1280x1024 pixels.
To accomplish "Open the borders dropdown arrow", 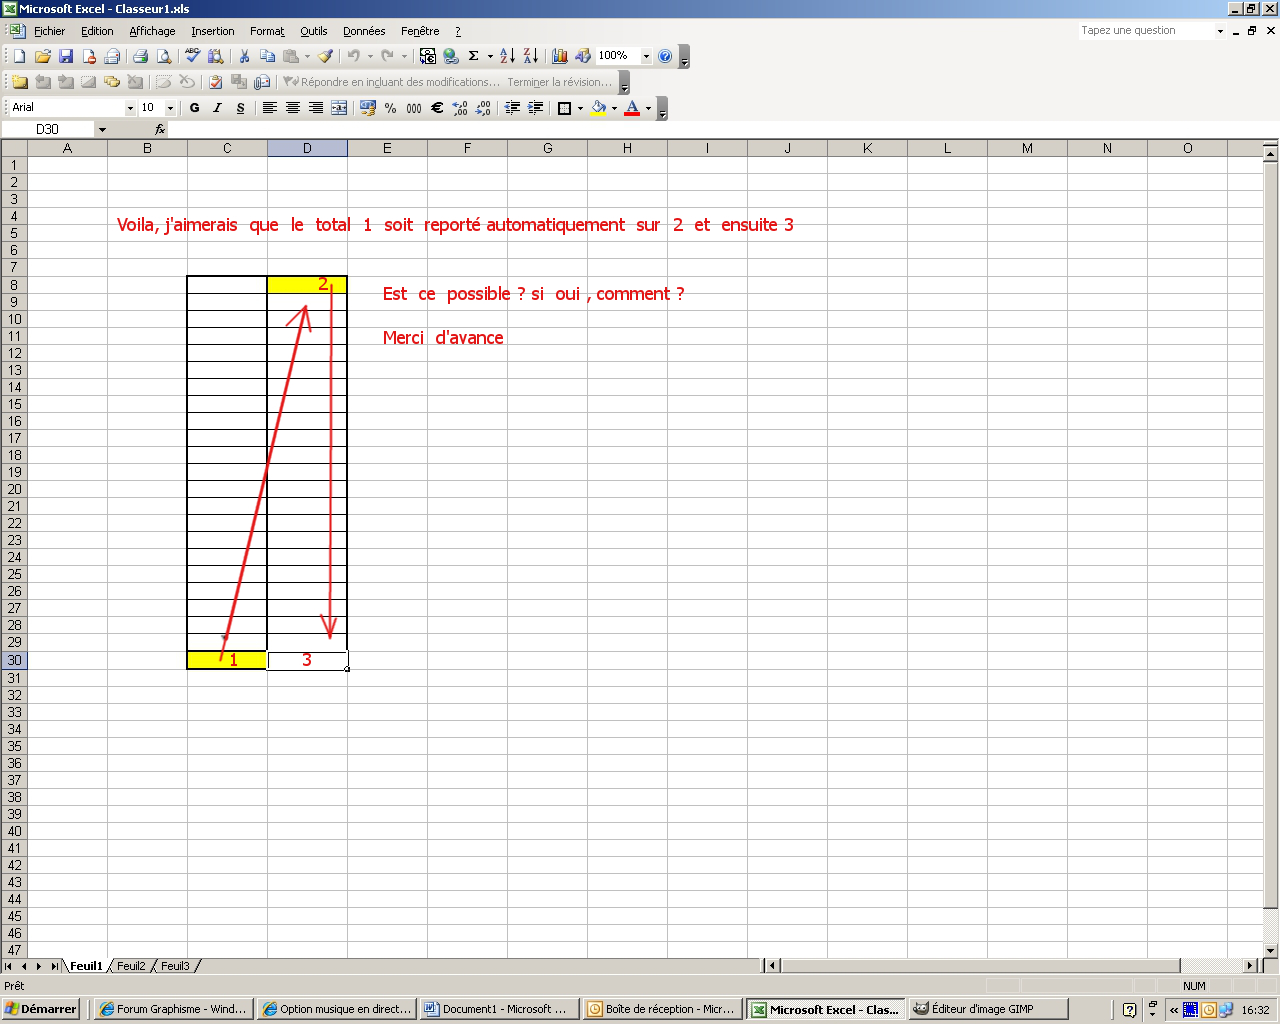I will coord(580,108).
